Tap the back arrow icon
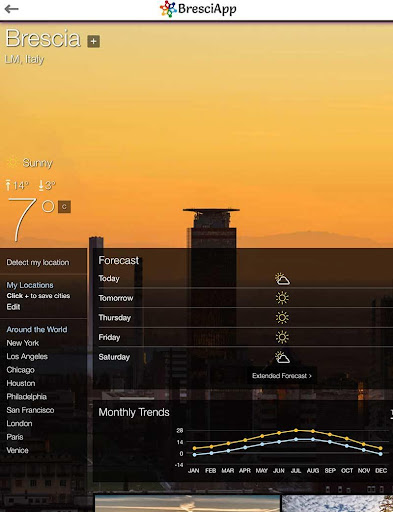393x512 pixels. (x=12, y=9)
